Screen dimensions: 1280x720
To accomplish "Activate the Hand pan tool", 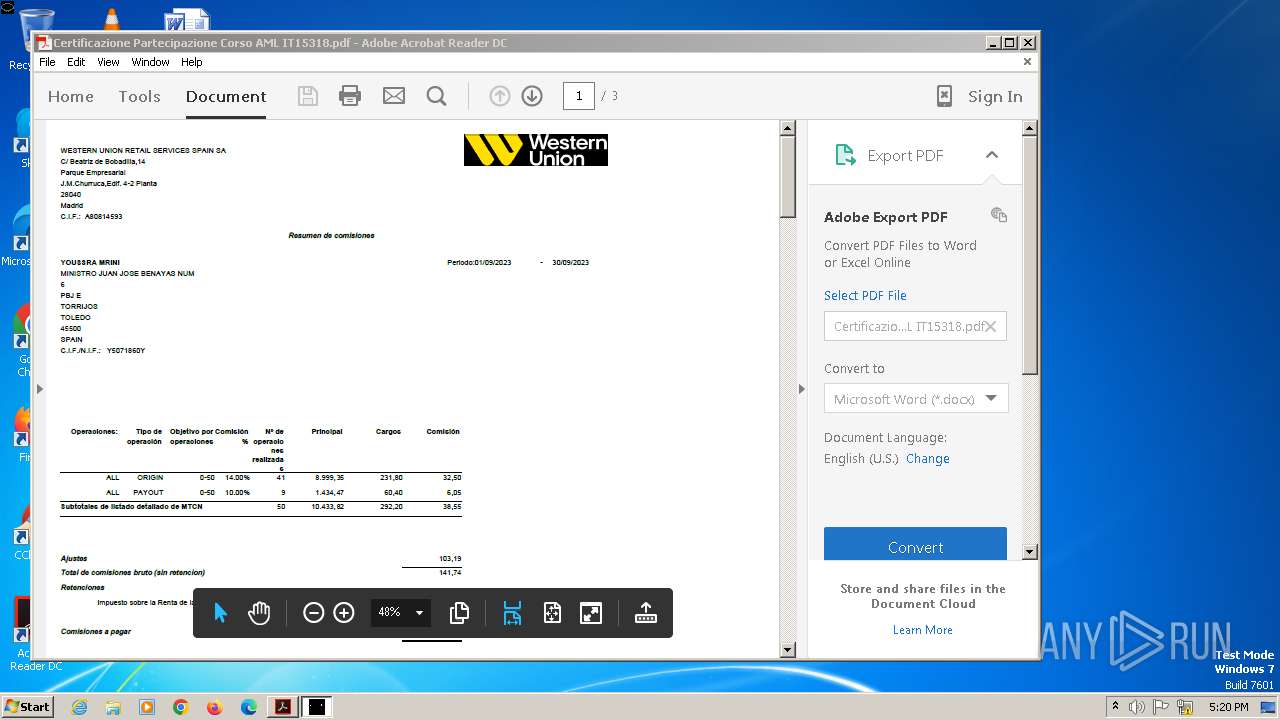I will [259, 613].
